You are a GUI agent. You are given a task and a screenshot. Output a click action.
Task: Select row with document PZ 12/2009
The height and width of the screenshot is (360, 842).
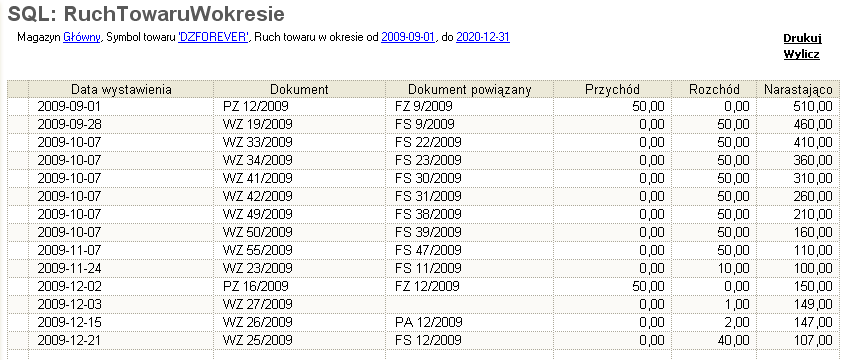[x=424, y=107]
